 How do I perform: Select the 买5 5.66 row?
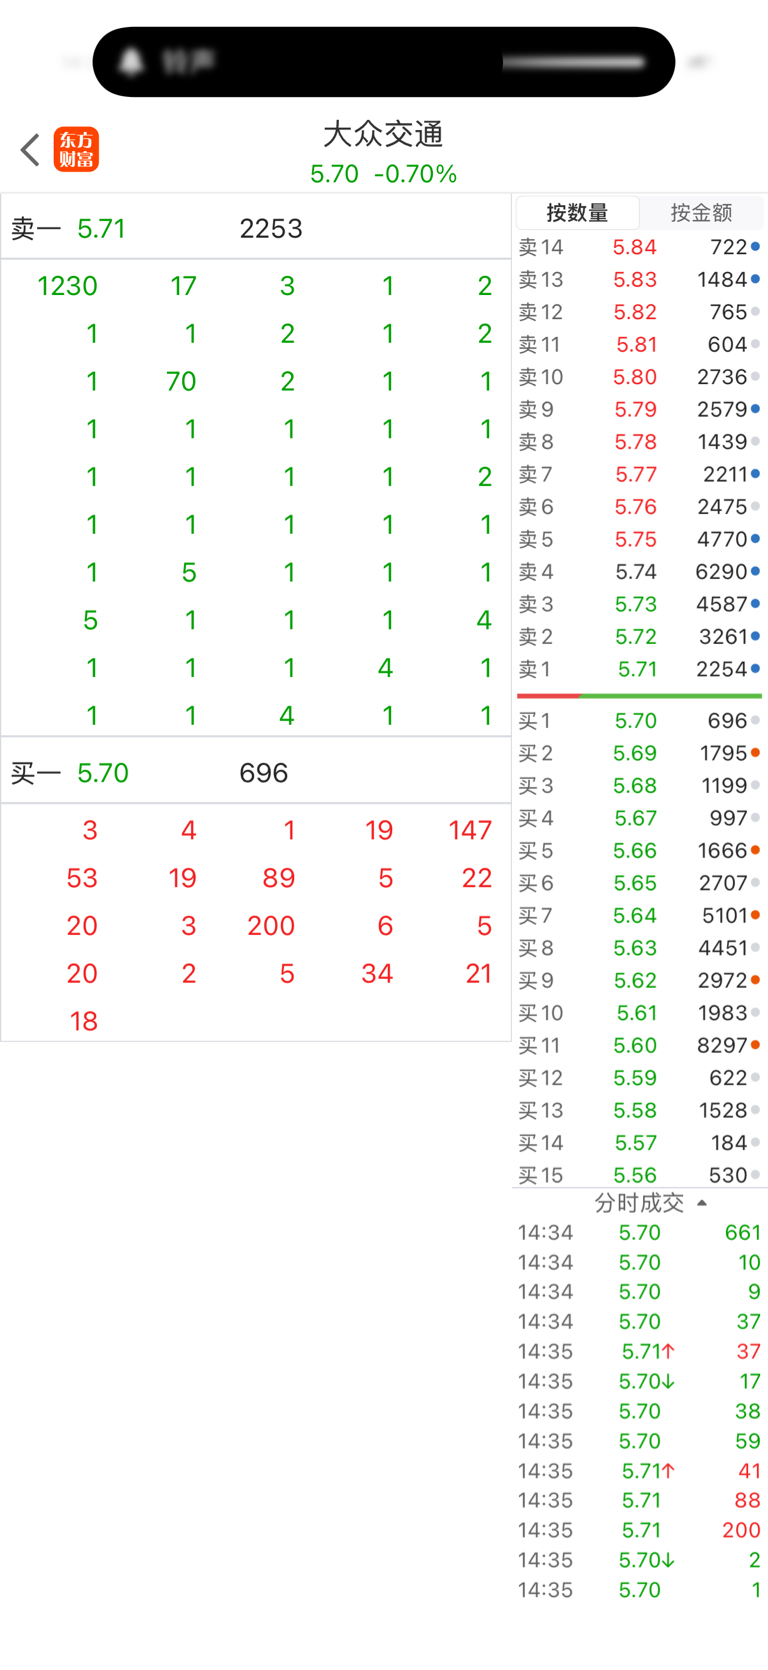coord(639,851)
